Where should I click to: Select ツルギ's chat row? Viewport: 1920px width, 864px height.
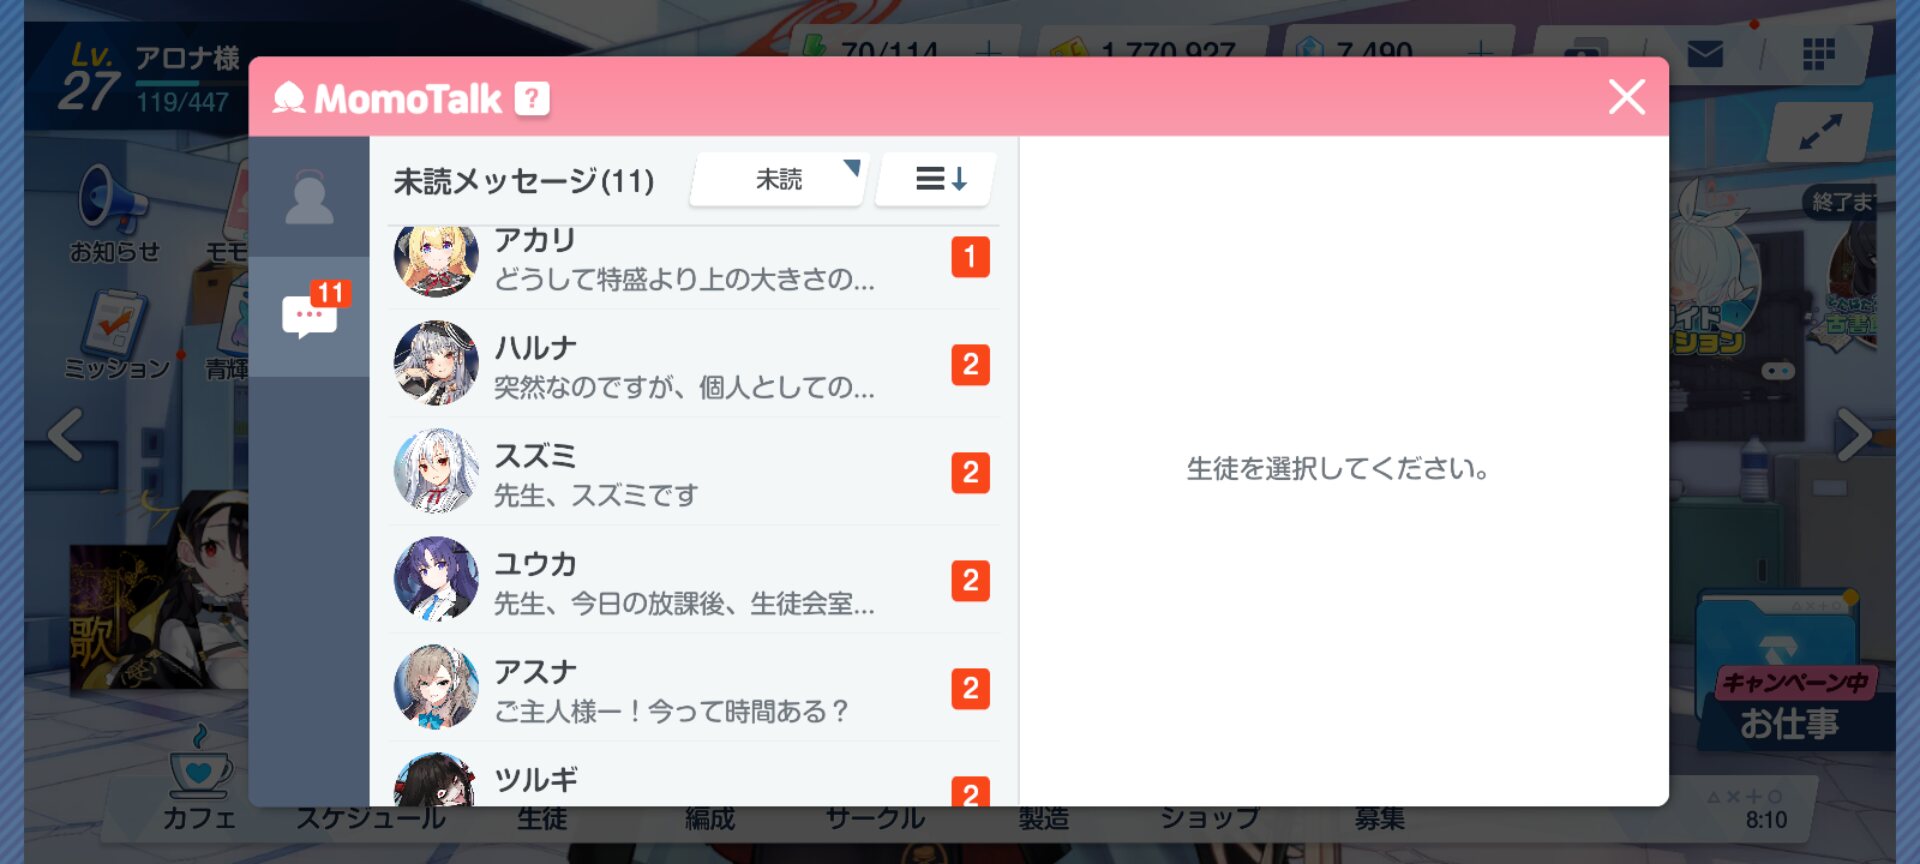694,775
